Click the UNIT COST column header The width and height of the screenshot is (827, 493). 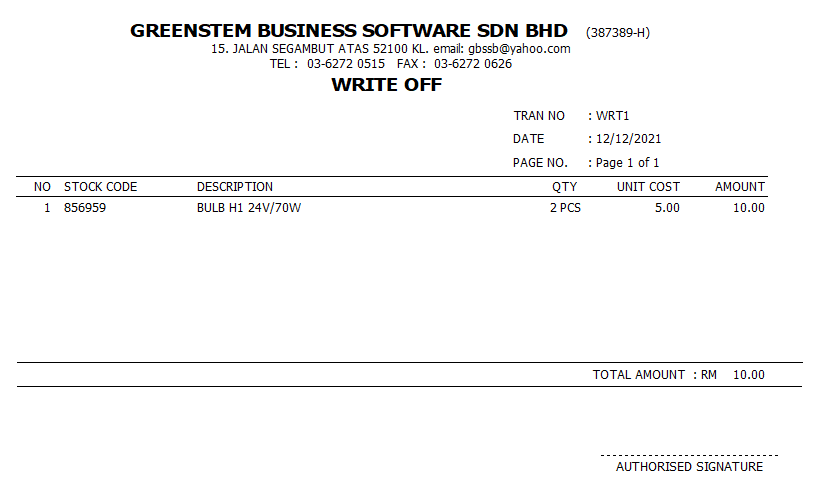coord(648,187)
